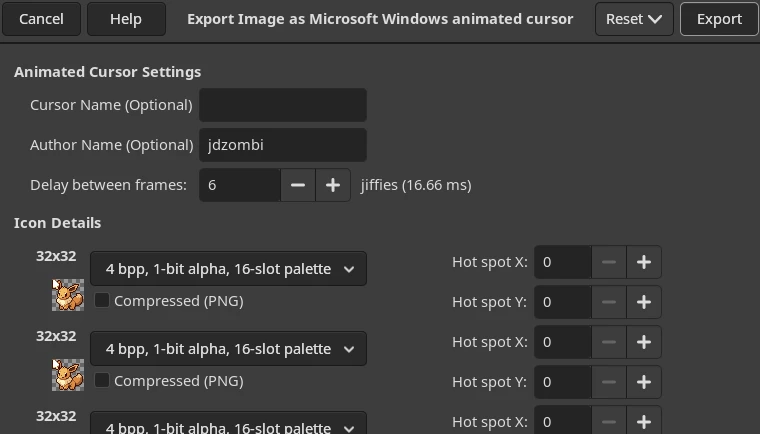Click third icon's Hot spot X value
The width and height of the screenshot is (760, 434).
pyautogui.click(x=563, y=421)
